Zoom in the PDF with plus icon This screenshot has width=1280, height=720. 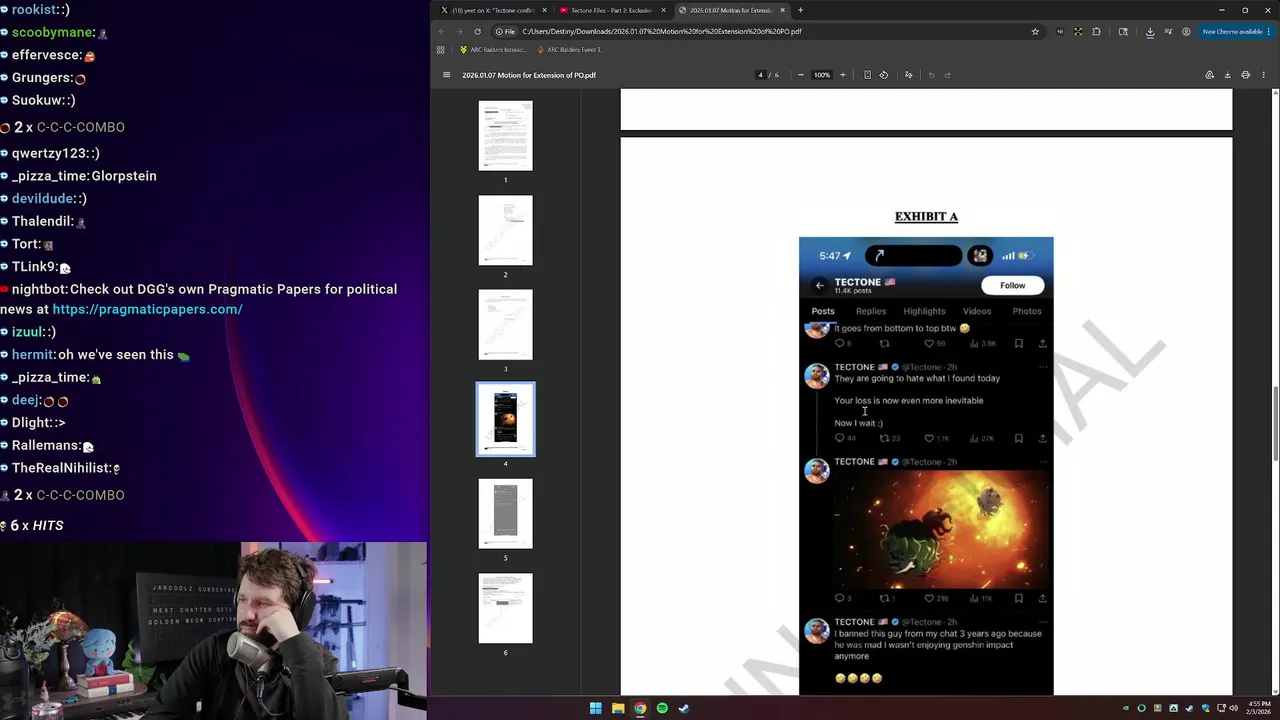[842, 75]
